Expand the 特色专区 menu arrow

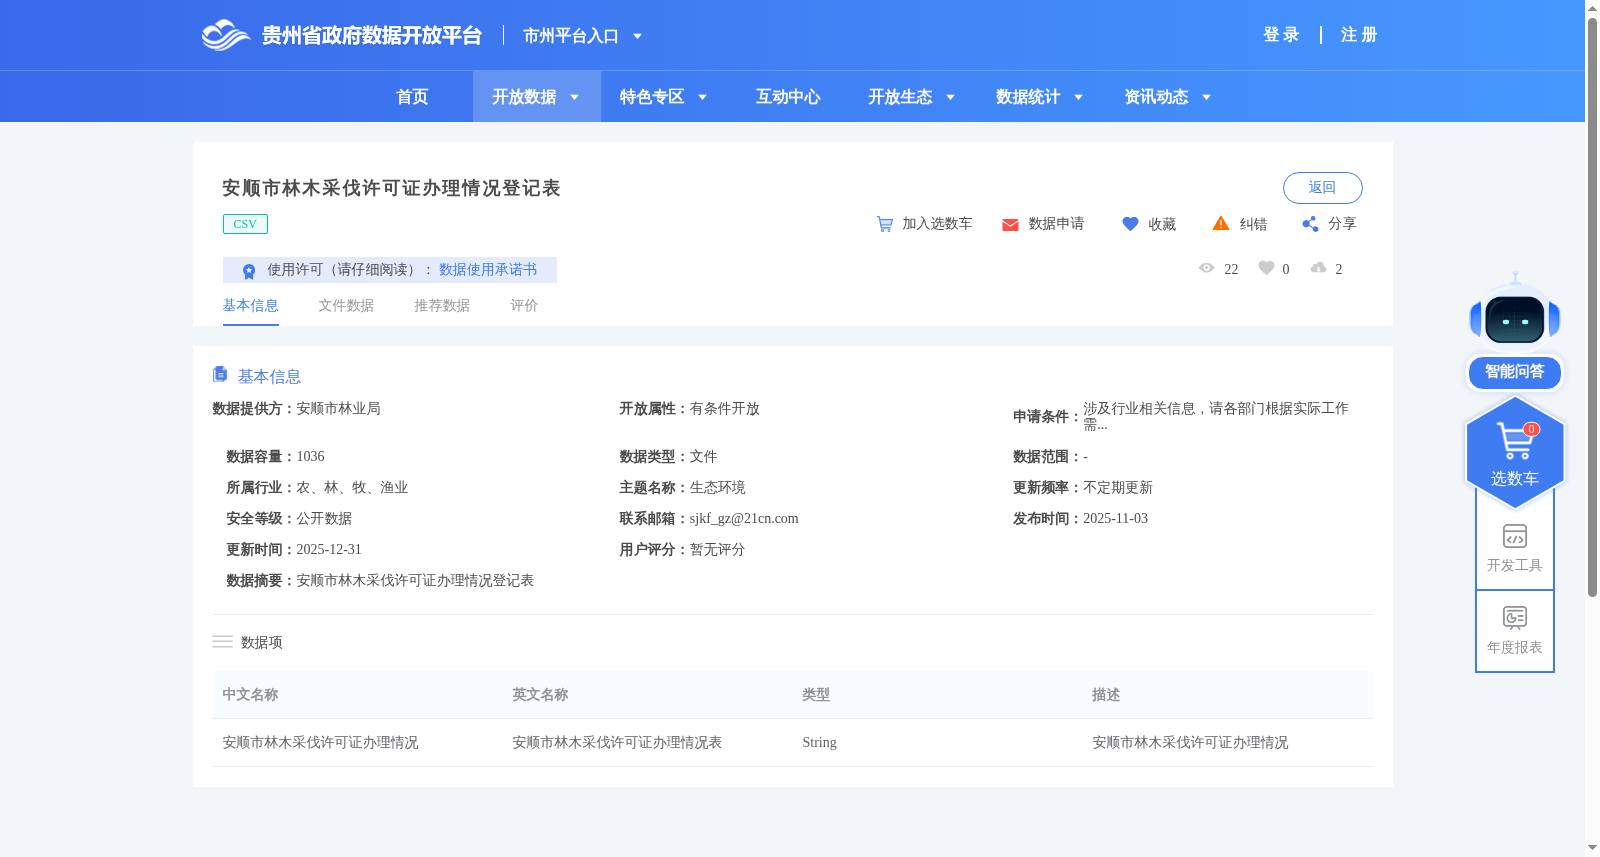[x=702, y=97]
